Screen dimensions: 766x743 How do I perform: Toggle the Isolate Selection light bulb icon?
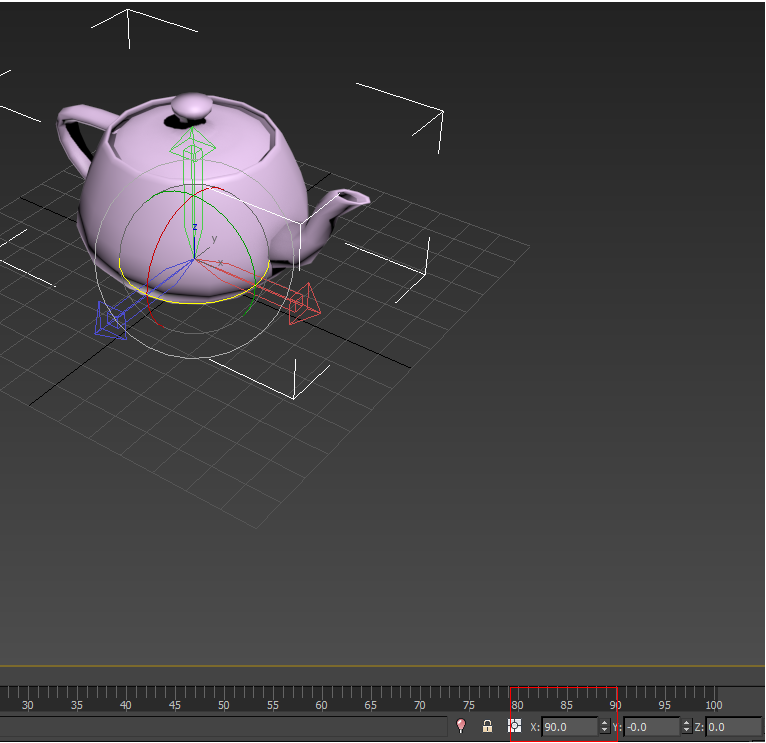[x=461, y=726]
